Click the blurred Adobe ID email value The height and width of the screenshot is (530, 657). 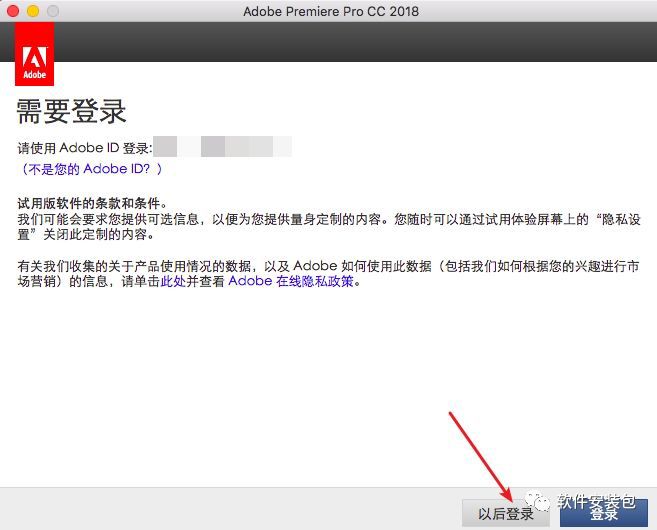pos(222,147)
